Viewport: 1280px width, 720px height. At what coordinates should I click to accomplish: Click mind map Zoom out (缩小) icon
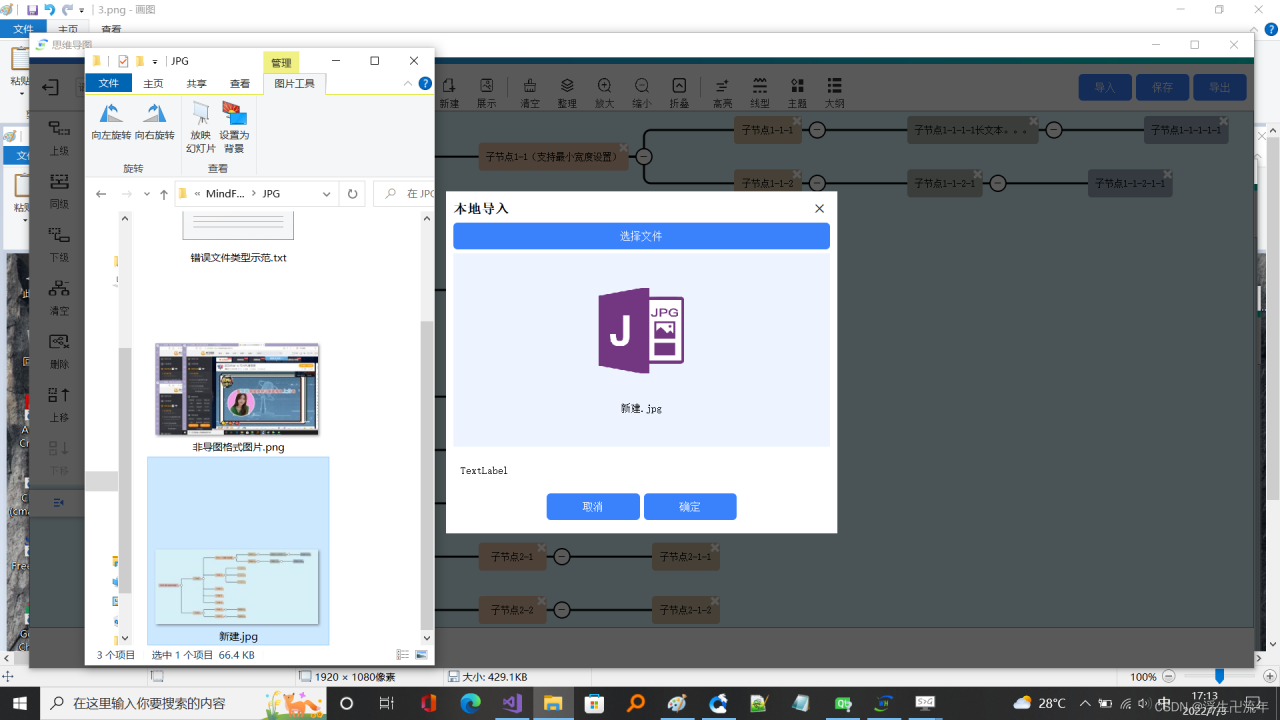pos(642,93)
